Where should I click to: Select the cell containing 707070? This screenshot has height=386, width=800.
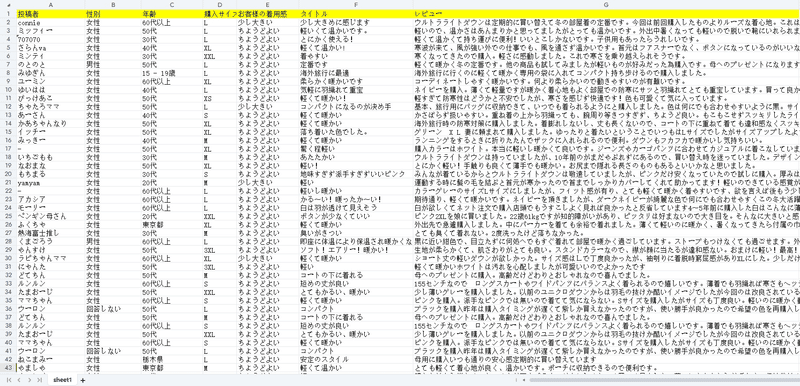(51, 39)
